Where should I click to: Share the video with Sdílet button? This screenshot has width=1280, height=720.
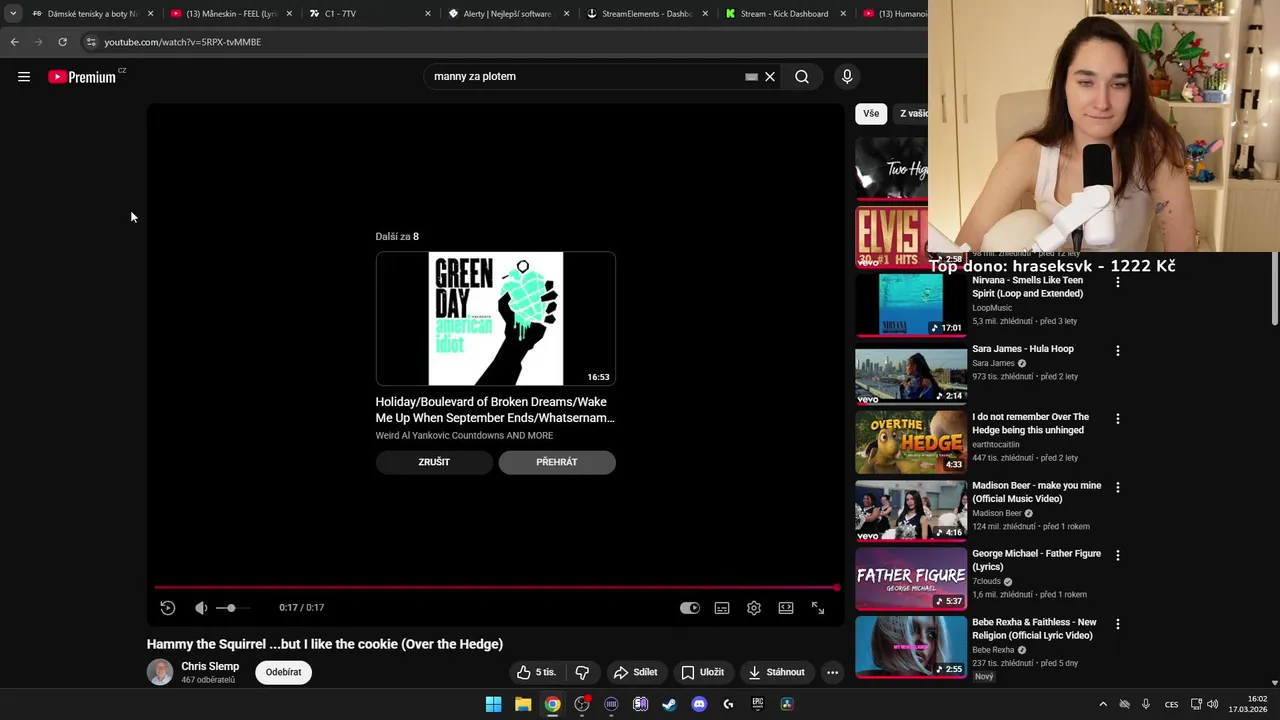click(x=636, y=672)
